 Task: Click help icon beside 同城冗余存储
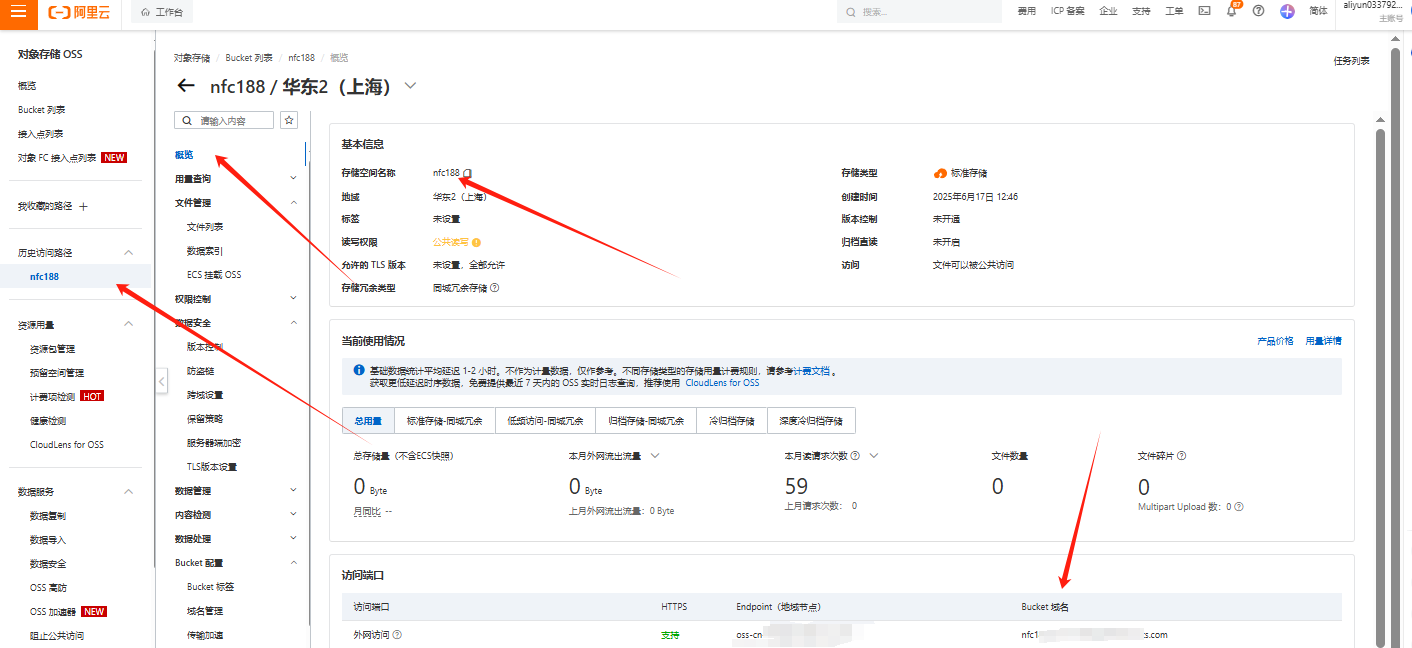tap(494, 288)
